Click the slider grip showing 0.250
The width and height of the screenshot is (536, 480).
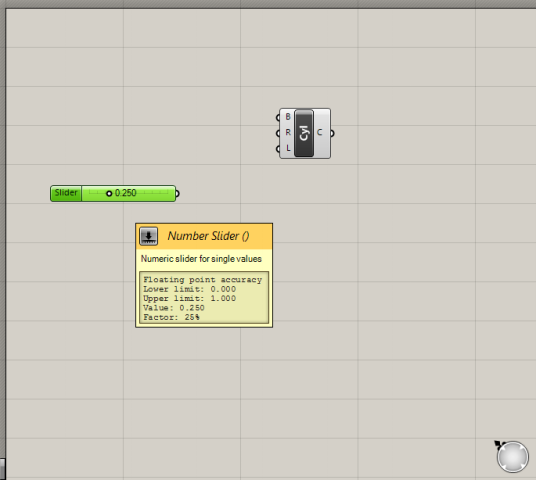click(109, 194)
